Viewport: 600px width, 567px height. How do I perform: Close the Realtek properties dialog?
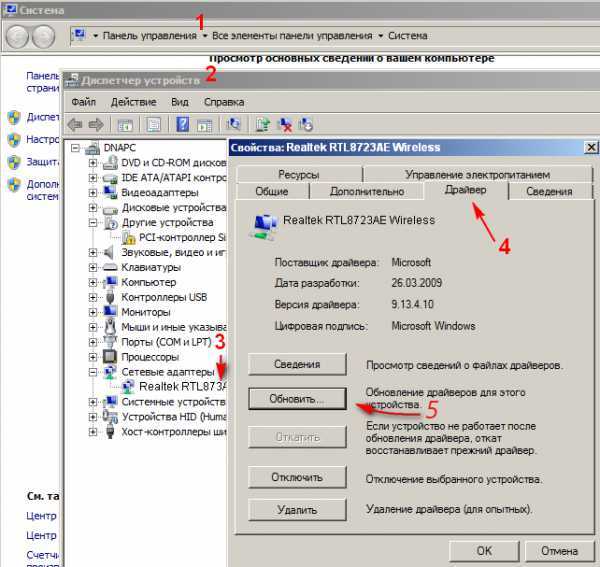[591, 147]
